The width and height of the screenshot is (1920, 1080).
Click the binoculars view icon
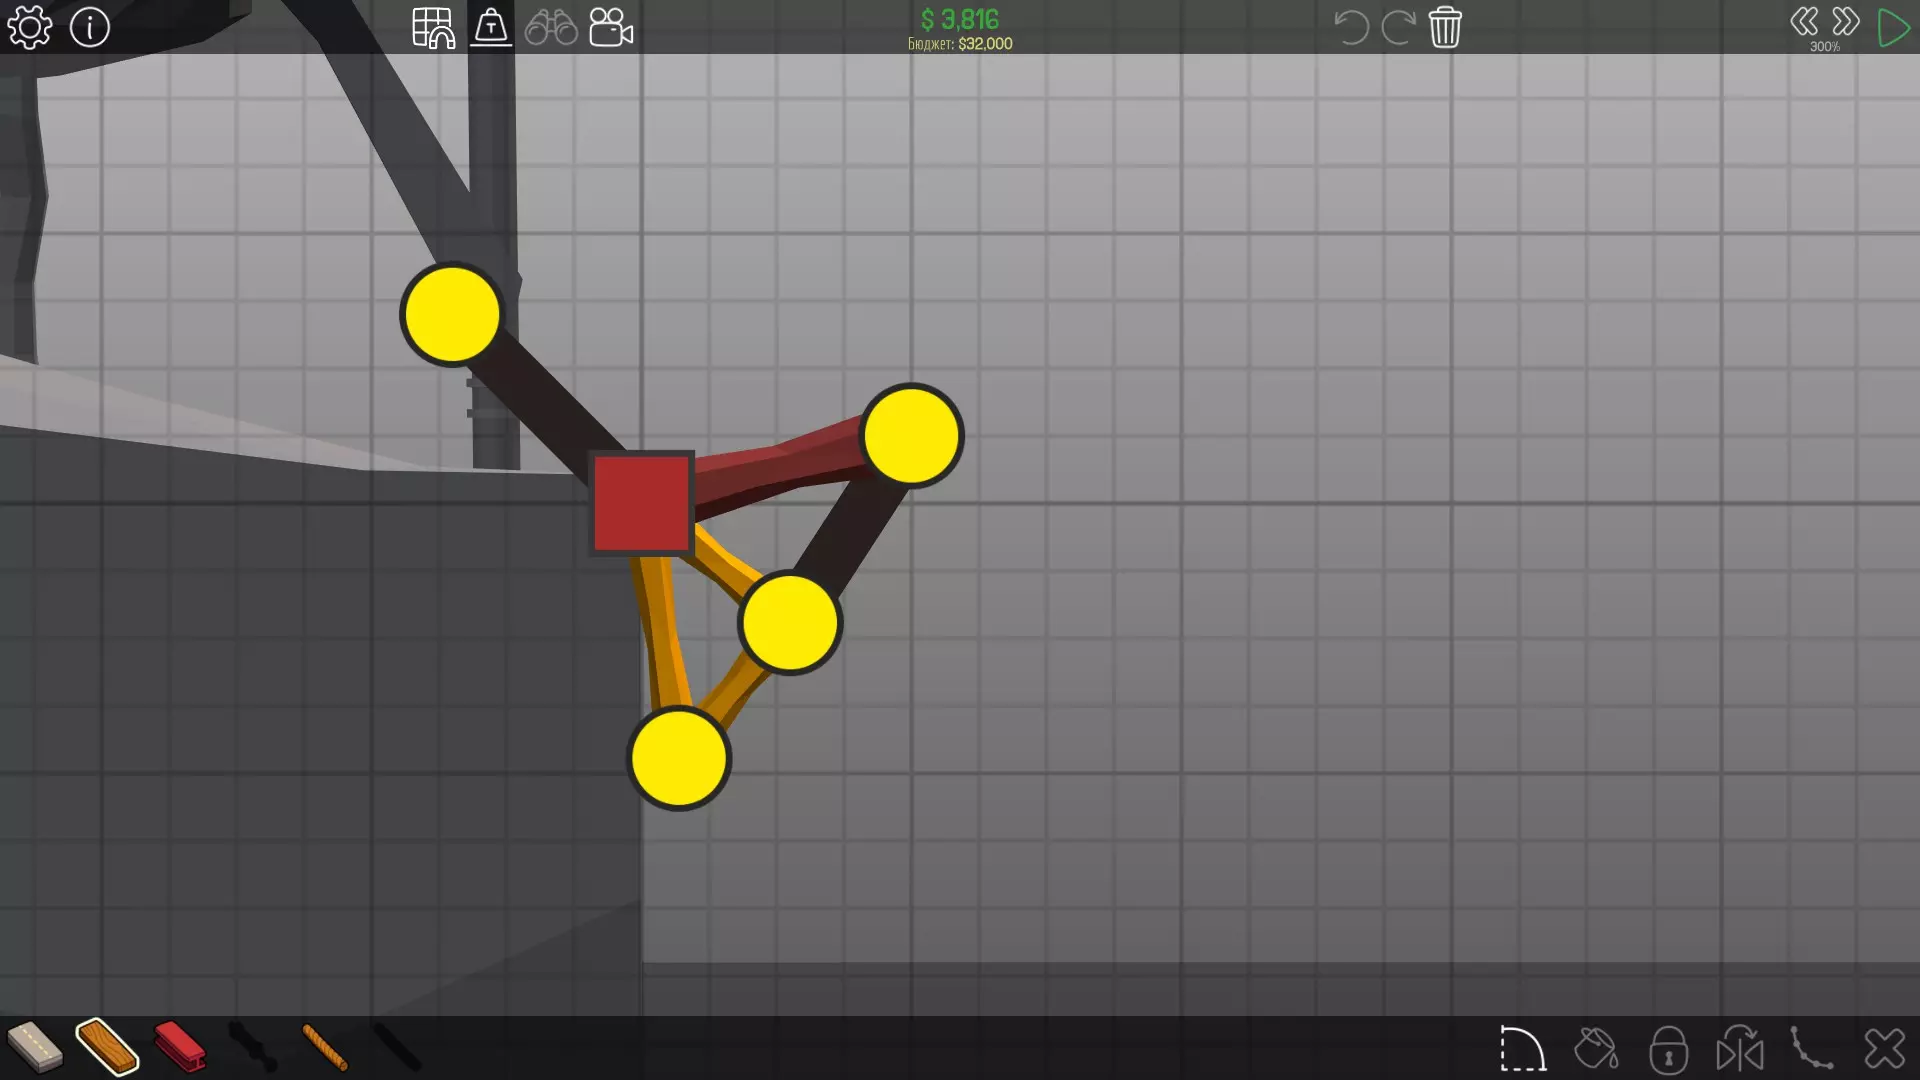pos(551,27)
